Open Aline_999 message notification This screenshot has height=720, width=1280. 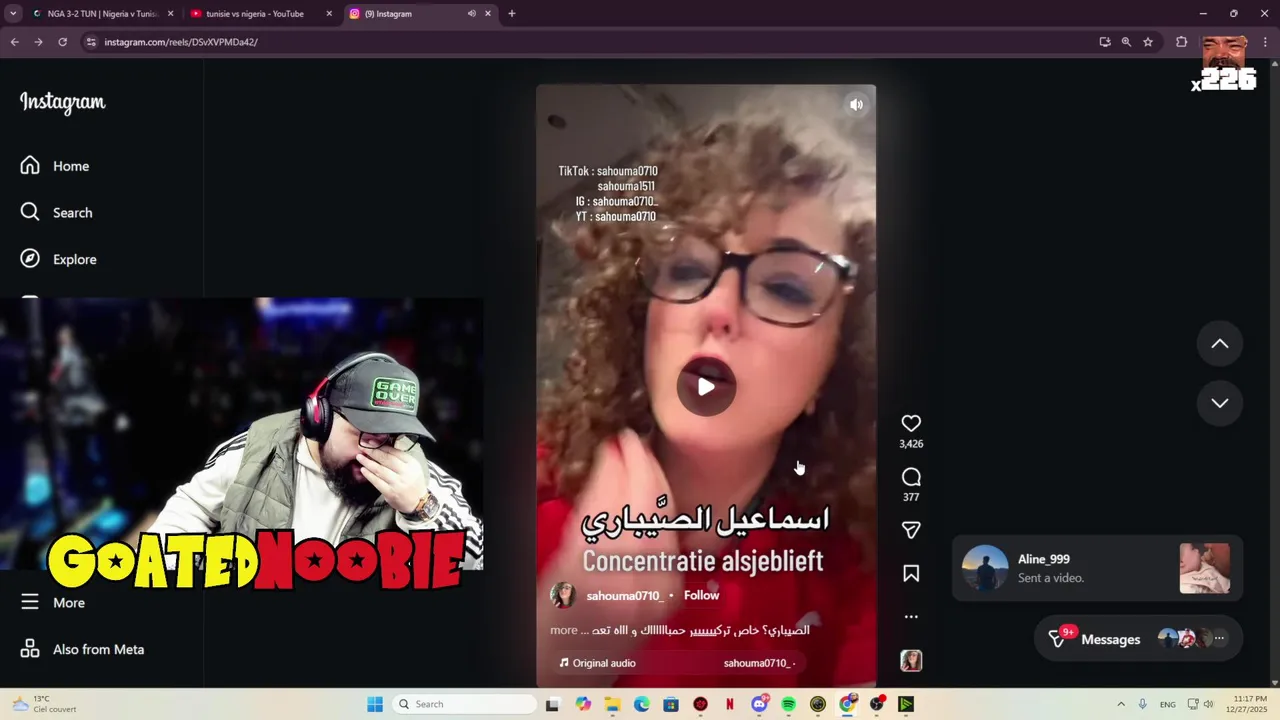[x=1097, y=568]
